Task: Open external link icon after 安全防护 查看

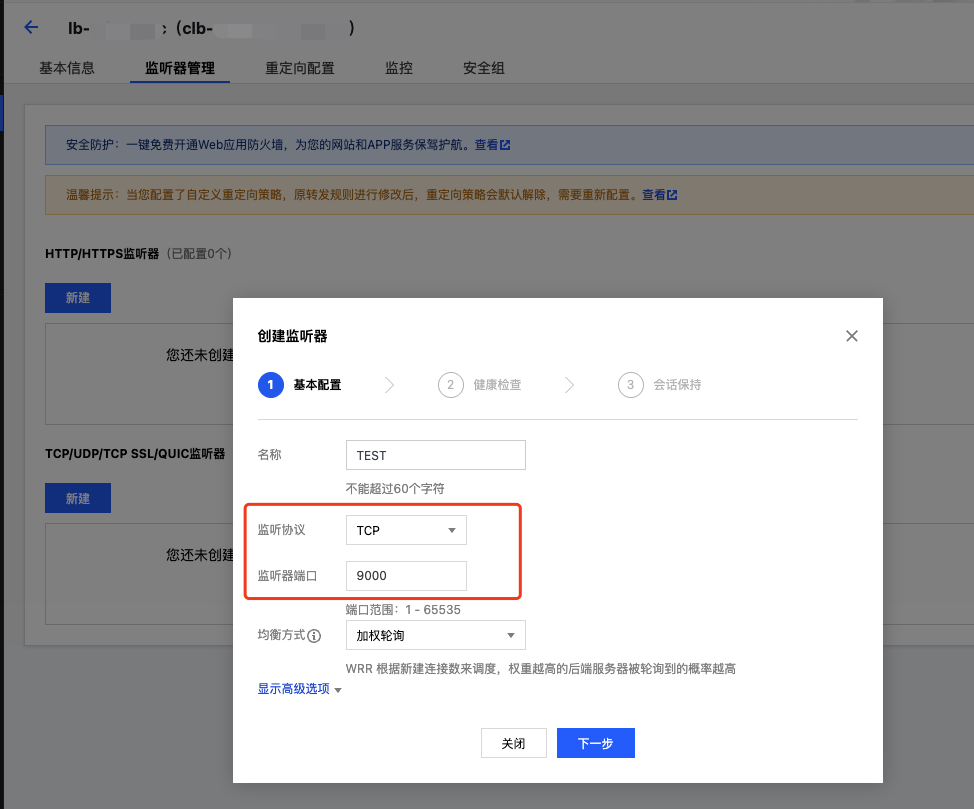Action: 505,145
